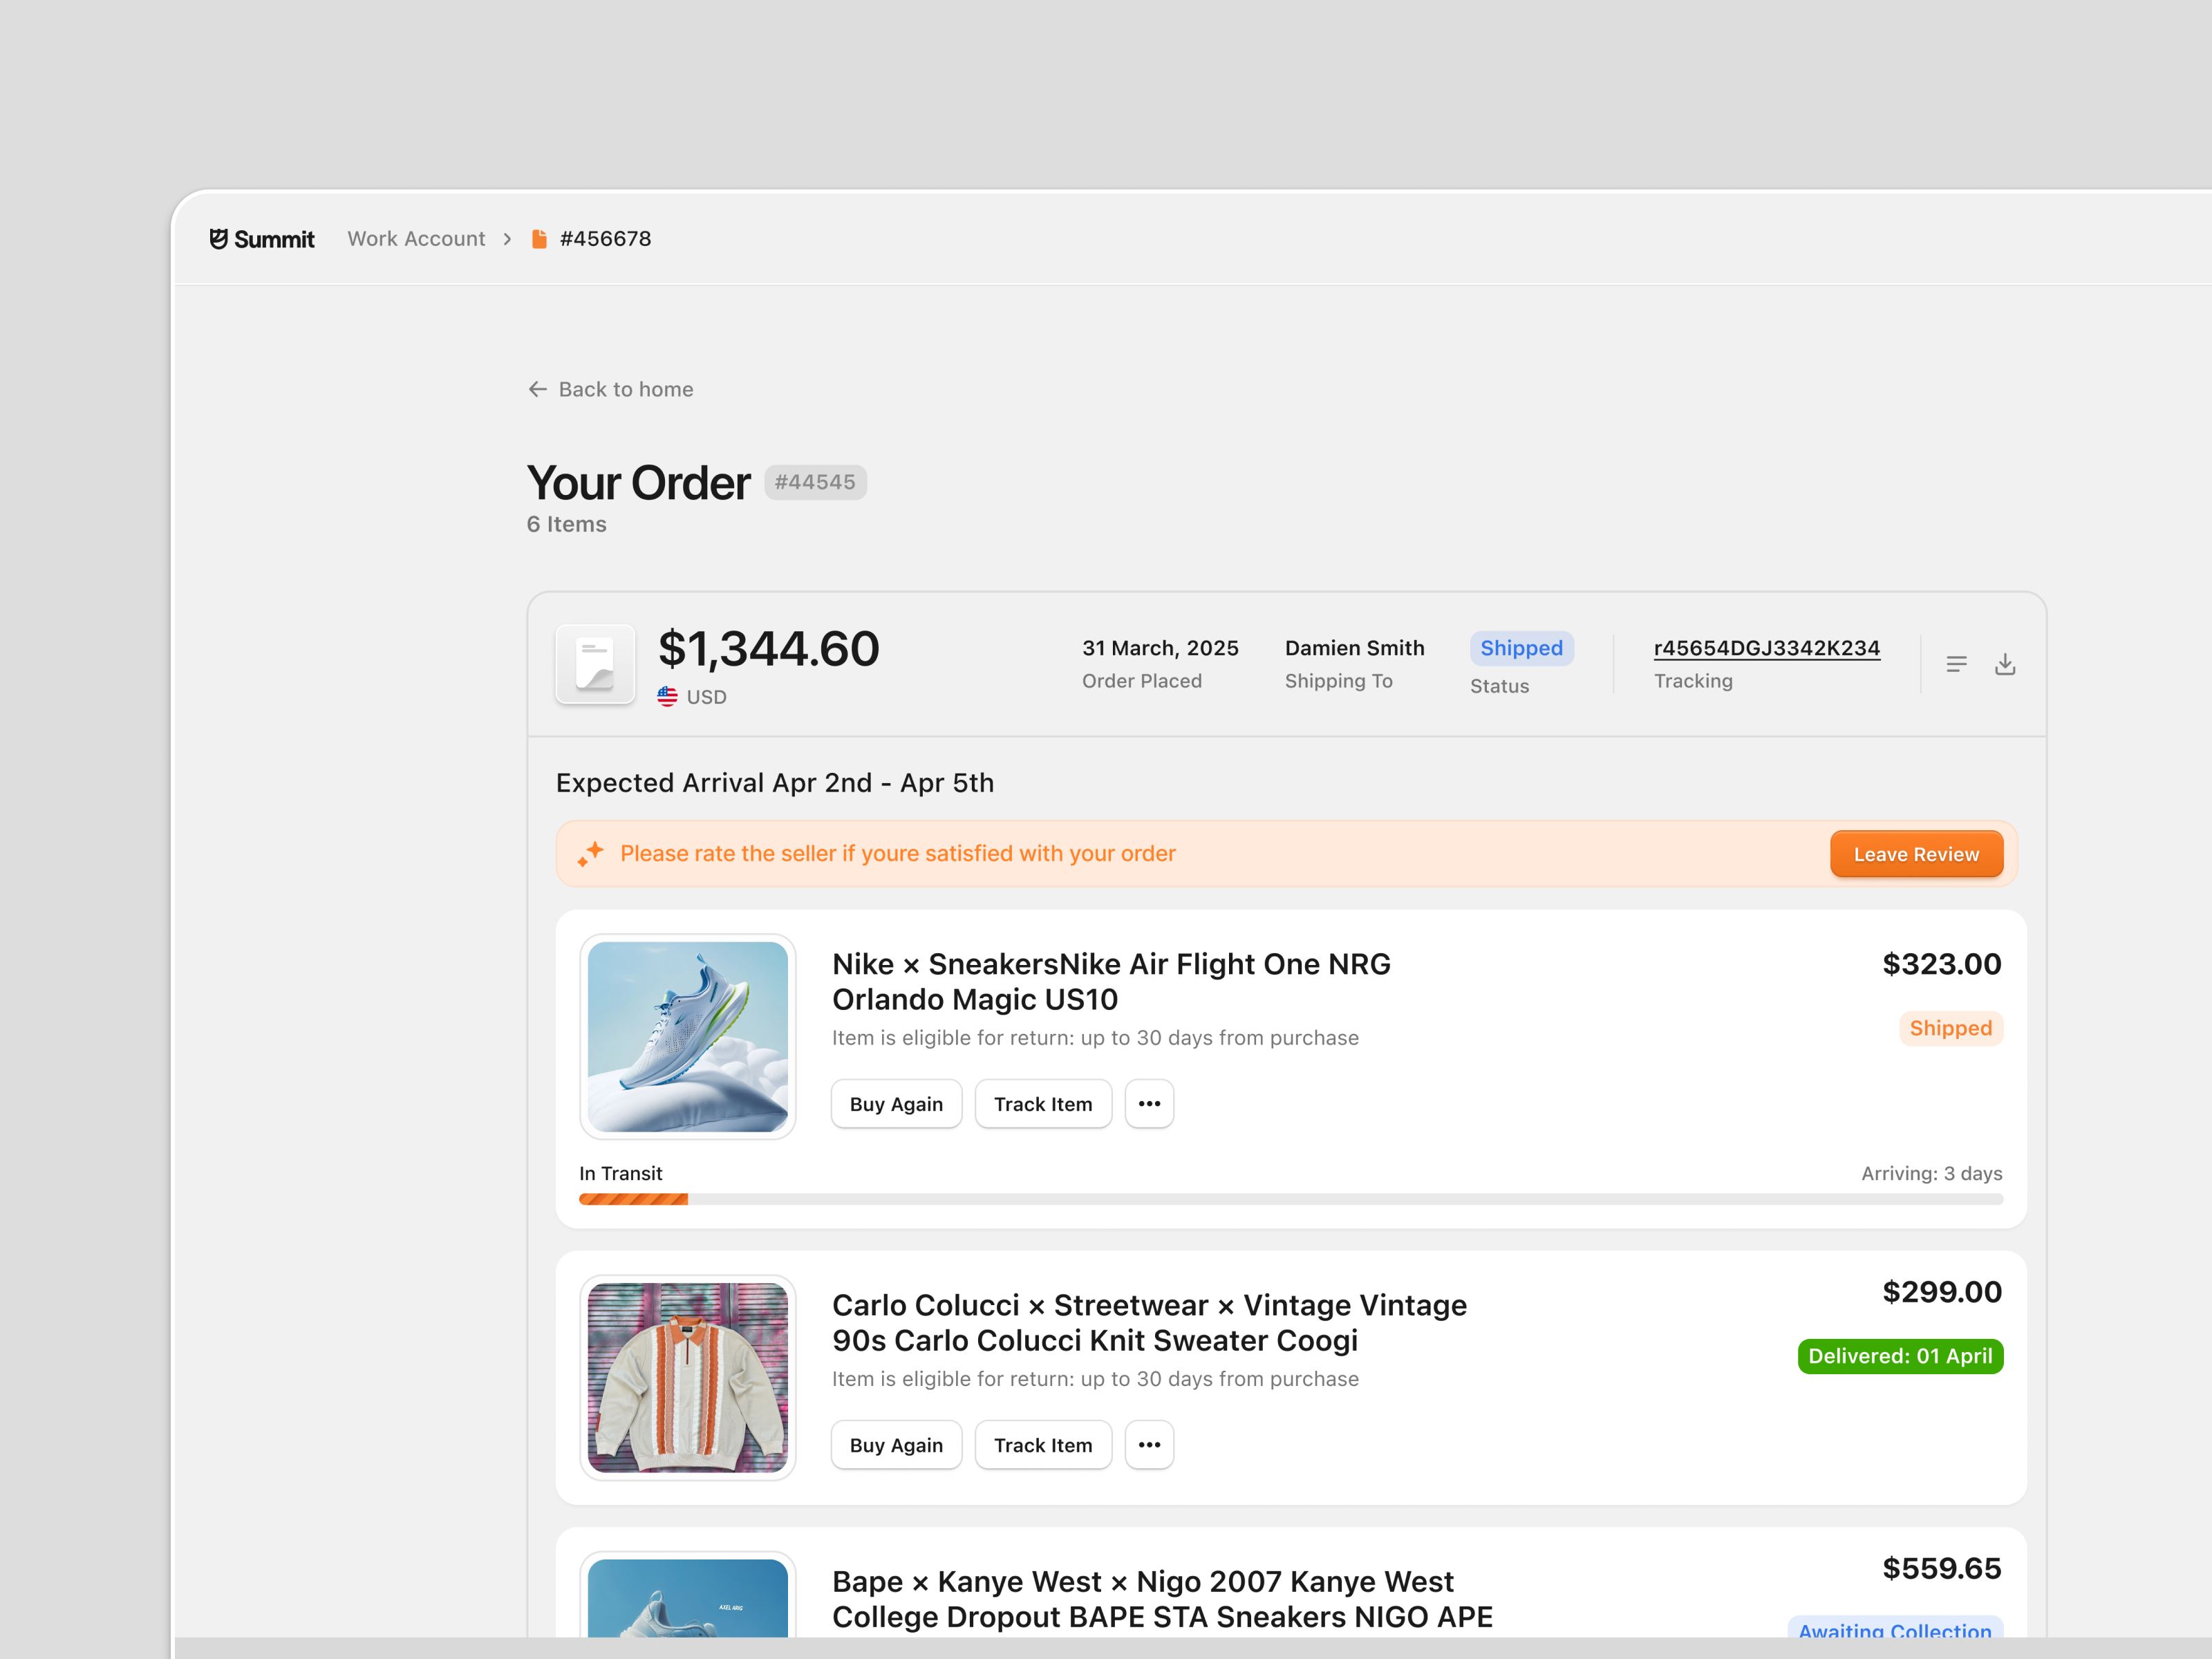Open more options for Nike sneakers

tap(1149, 1104)
